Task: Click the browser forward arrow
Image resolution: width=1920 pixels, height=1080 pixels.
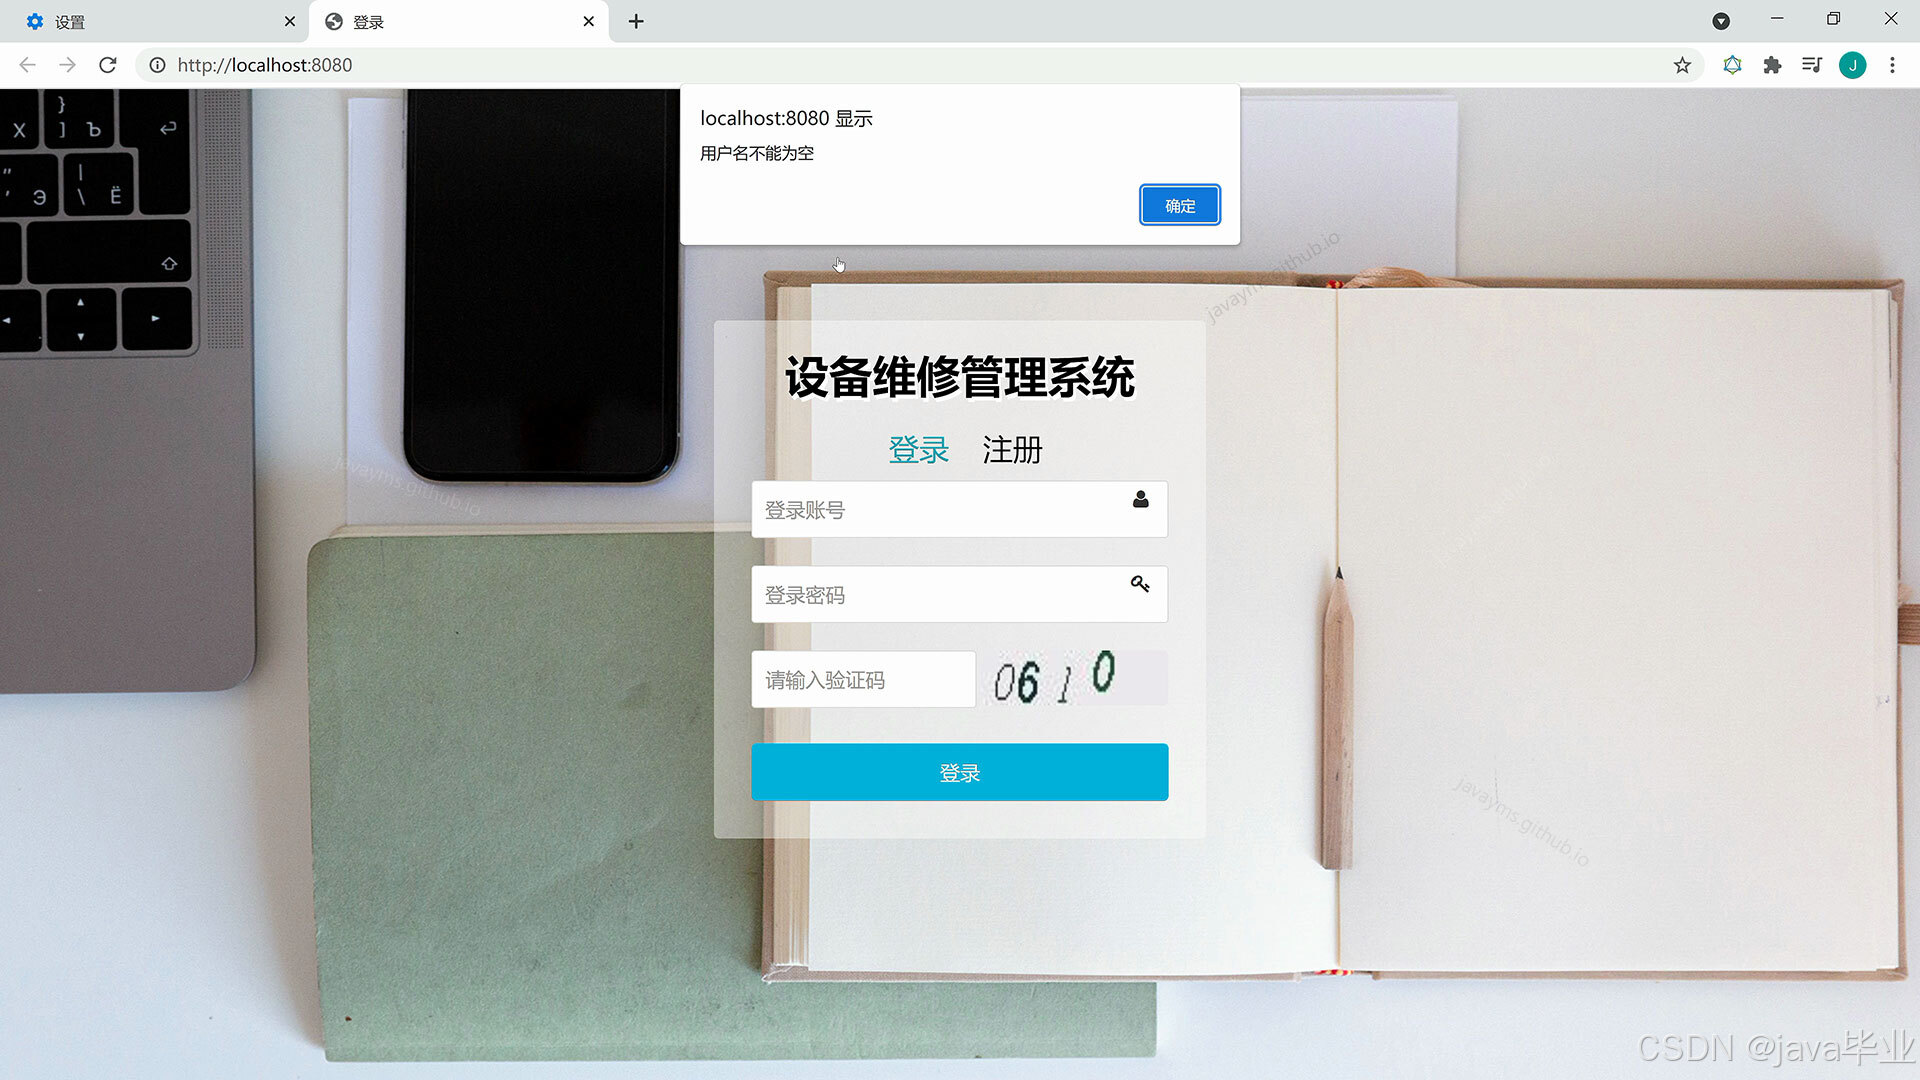Action: (67, 65)
